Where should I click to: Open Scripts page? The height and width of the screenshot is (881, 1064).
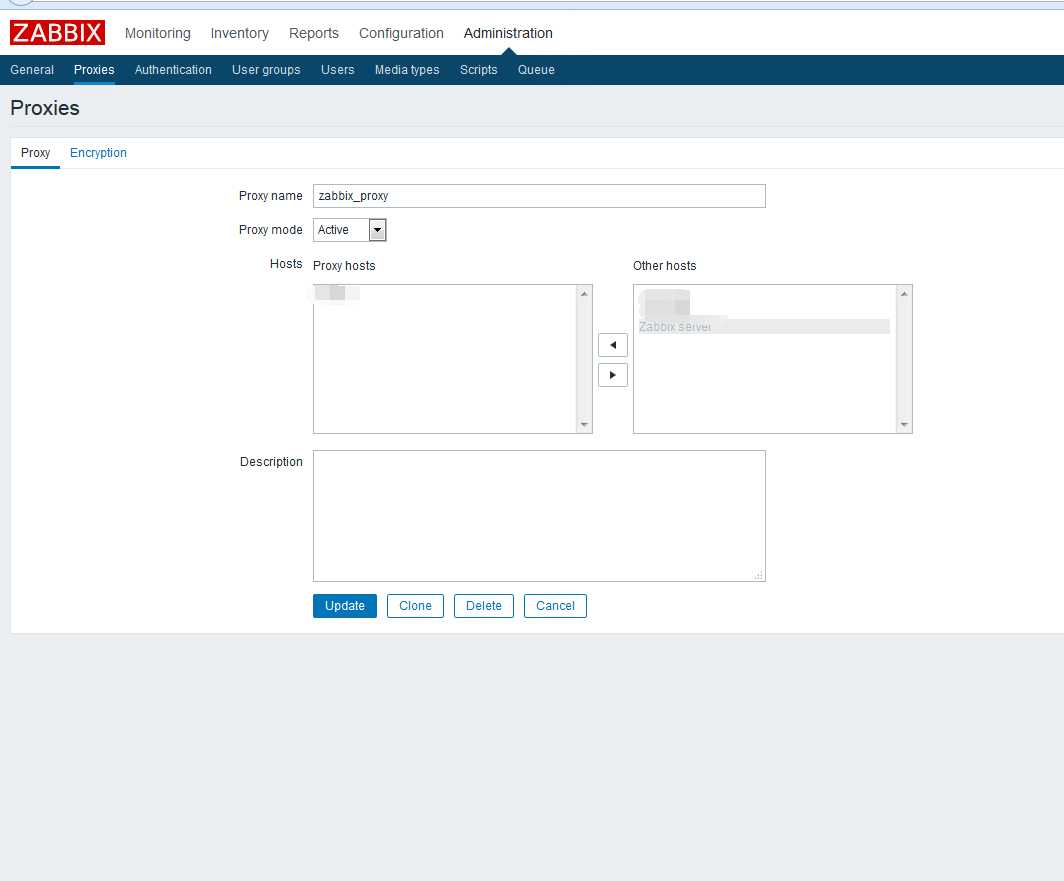coord(478,70)
